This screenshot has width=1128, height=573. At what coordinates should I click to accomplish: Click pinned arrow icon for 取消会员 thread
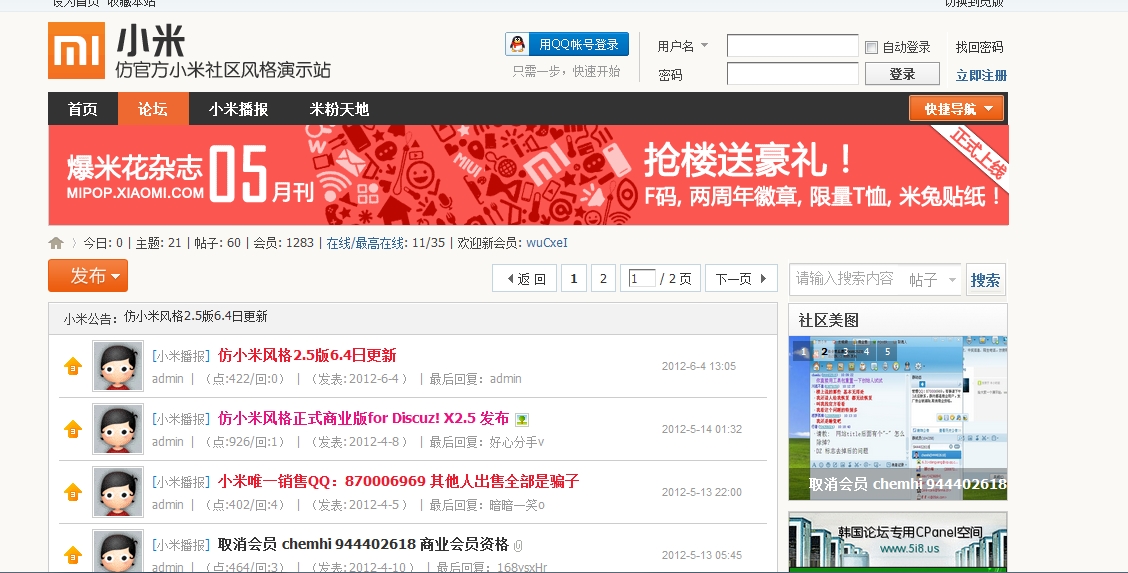73,555
